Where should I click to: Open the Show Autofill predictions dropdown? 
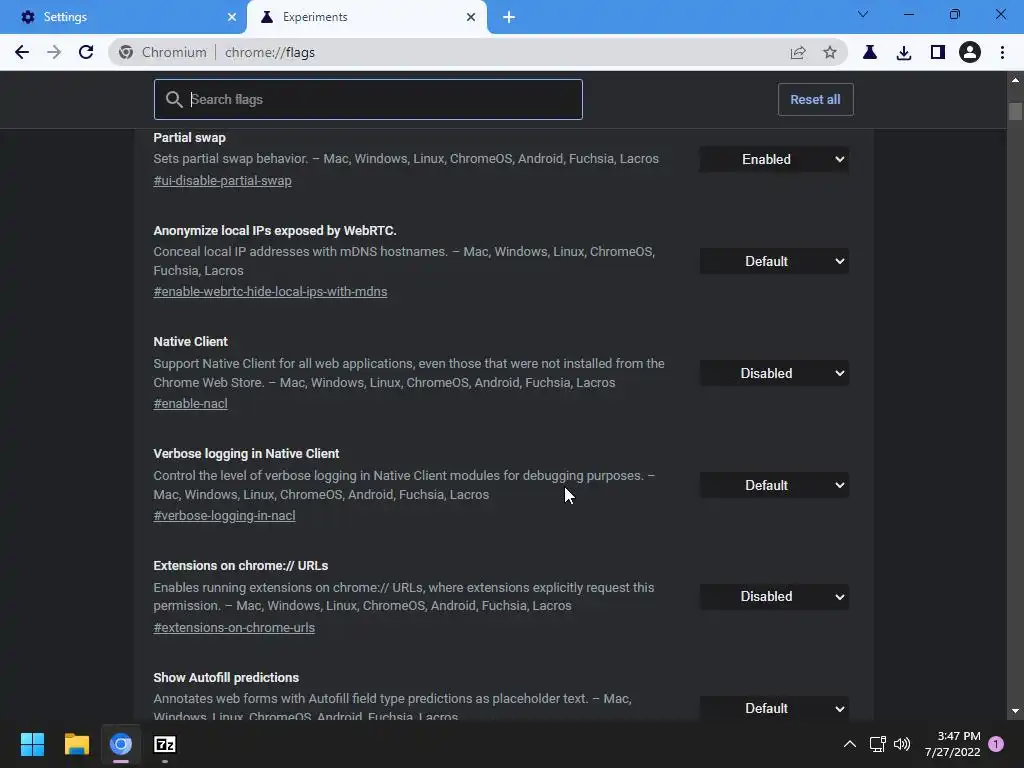click(774, 709)
